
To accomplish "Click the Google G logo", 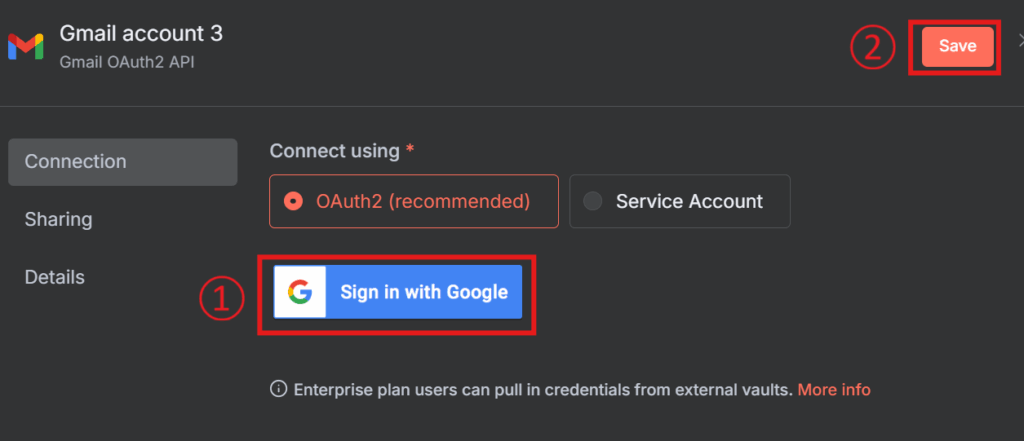I will 300,292.
